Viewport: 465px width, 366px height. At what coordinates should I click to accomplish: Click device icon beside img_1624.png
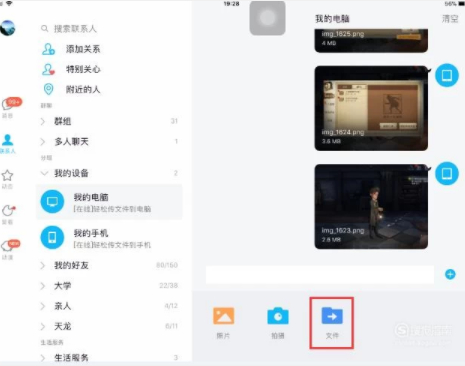[x=447, y=75]
